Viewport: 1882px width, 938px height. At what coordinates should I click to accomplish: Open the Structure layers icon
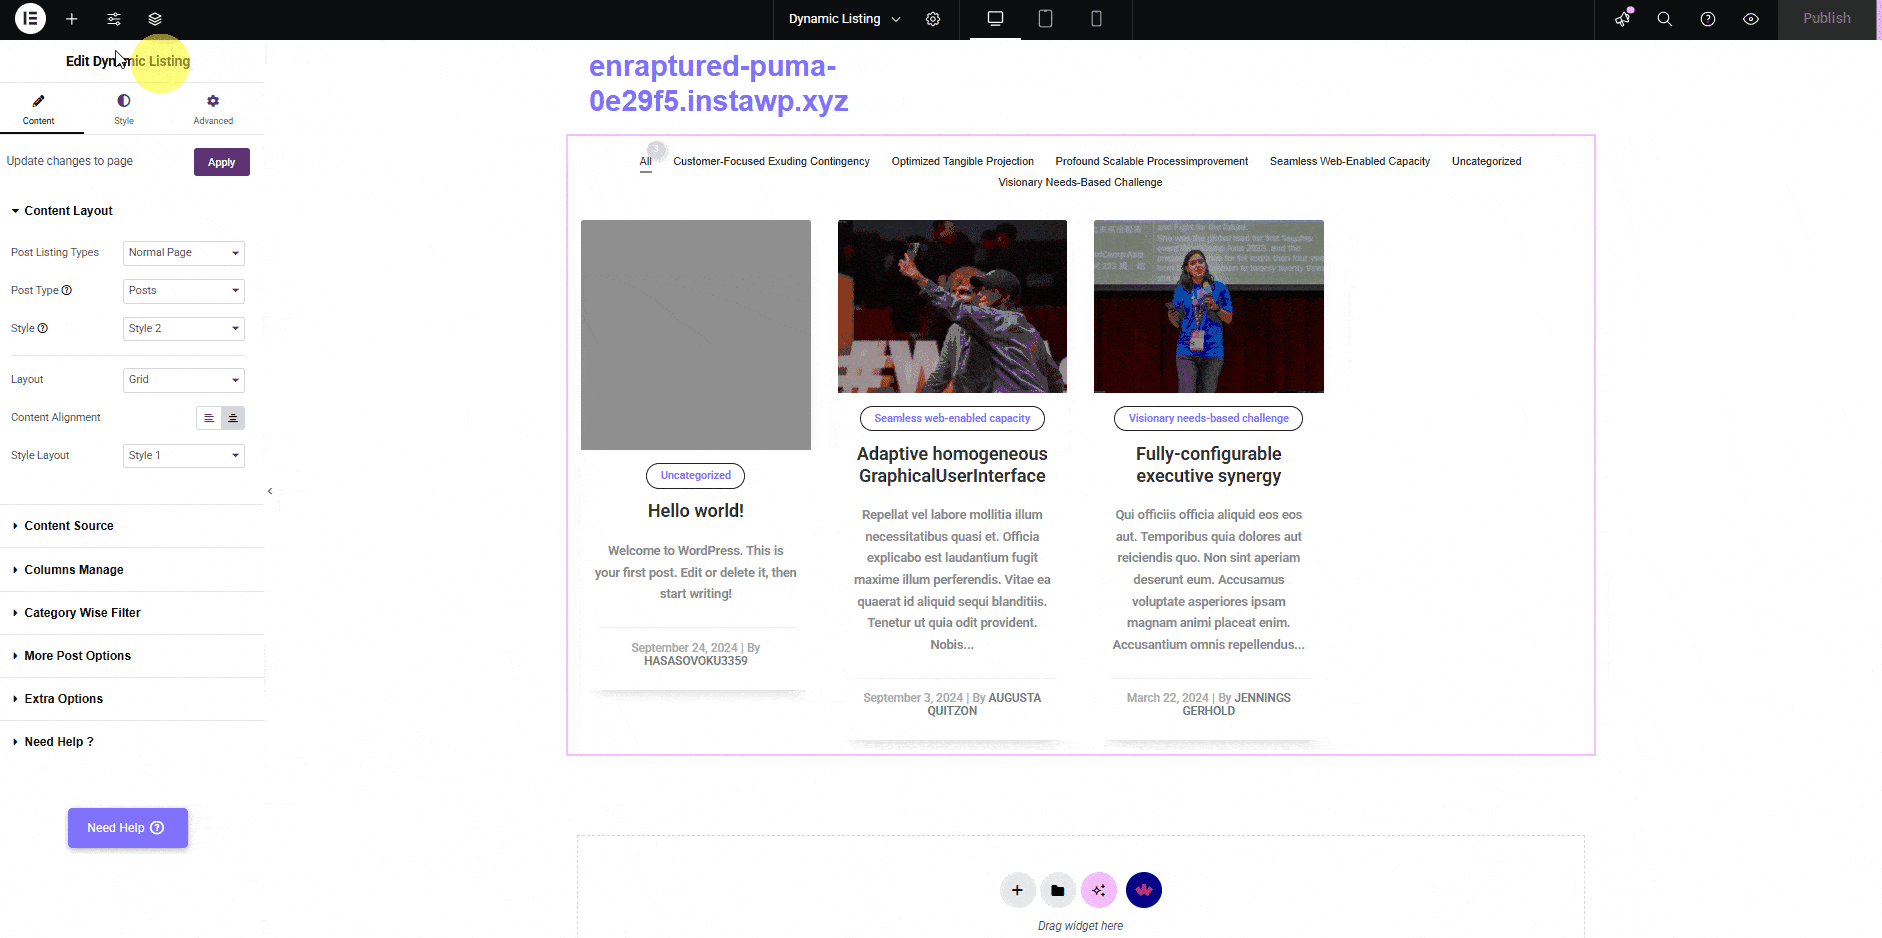coord(155,19)
